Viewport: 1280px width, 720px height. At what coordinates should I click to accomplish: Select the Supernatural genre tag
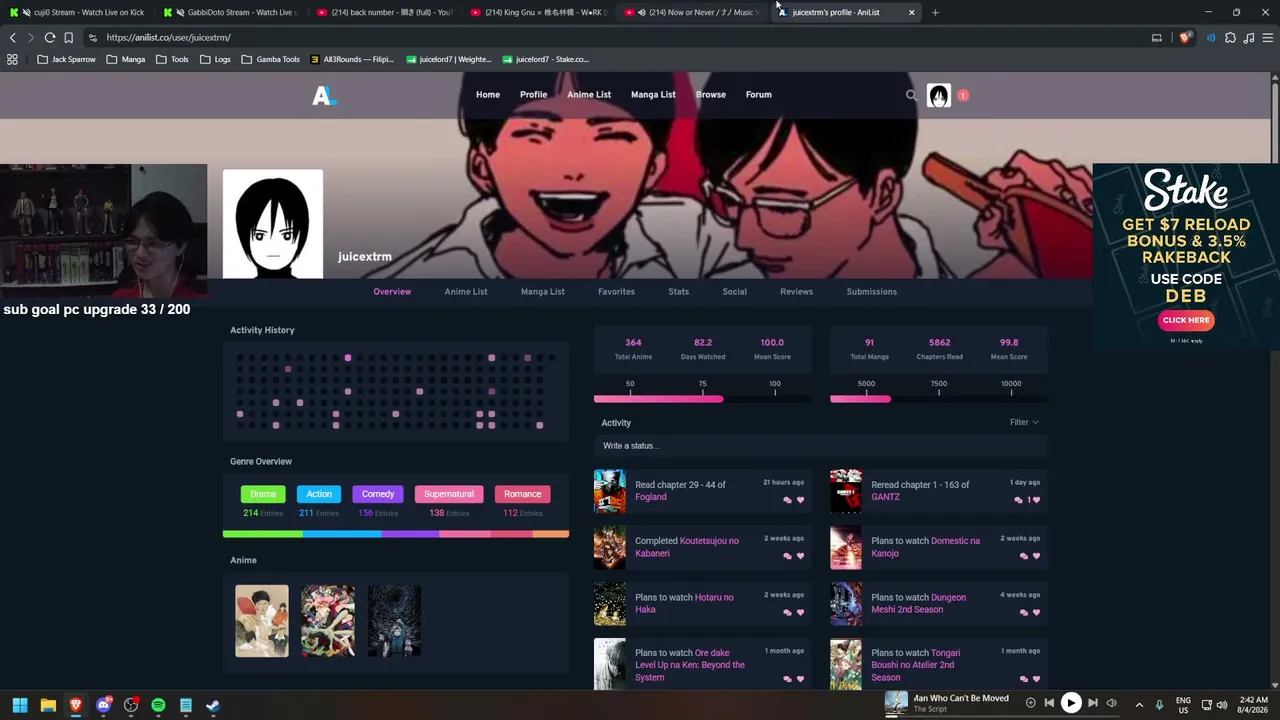[x=449, y=494]
